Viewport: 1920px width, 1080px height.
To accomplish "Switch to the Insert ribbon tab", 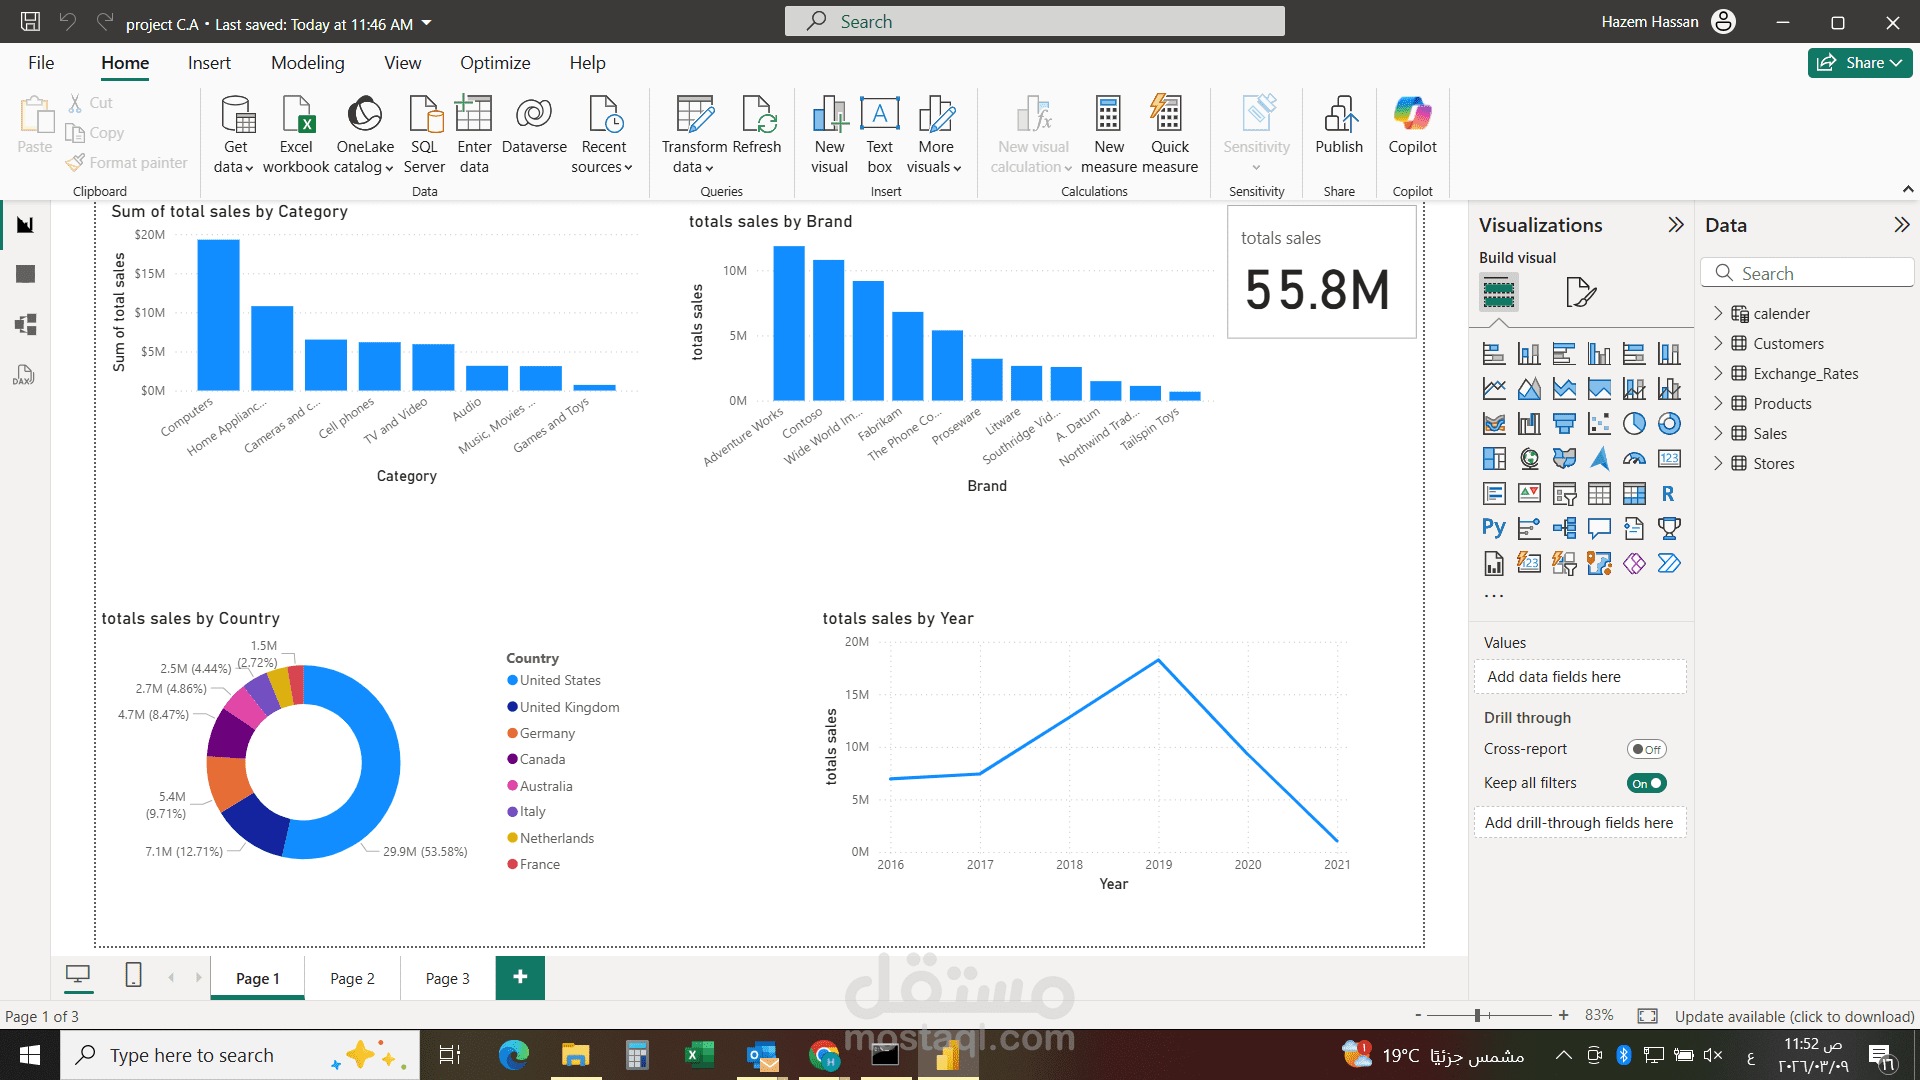I will coord(209,63).
